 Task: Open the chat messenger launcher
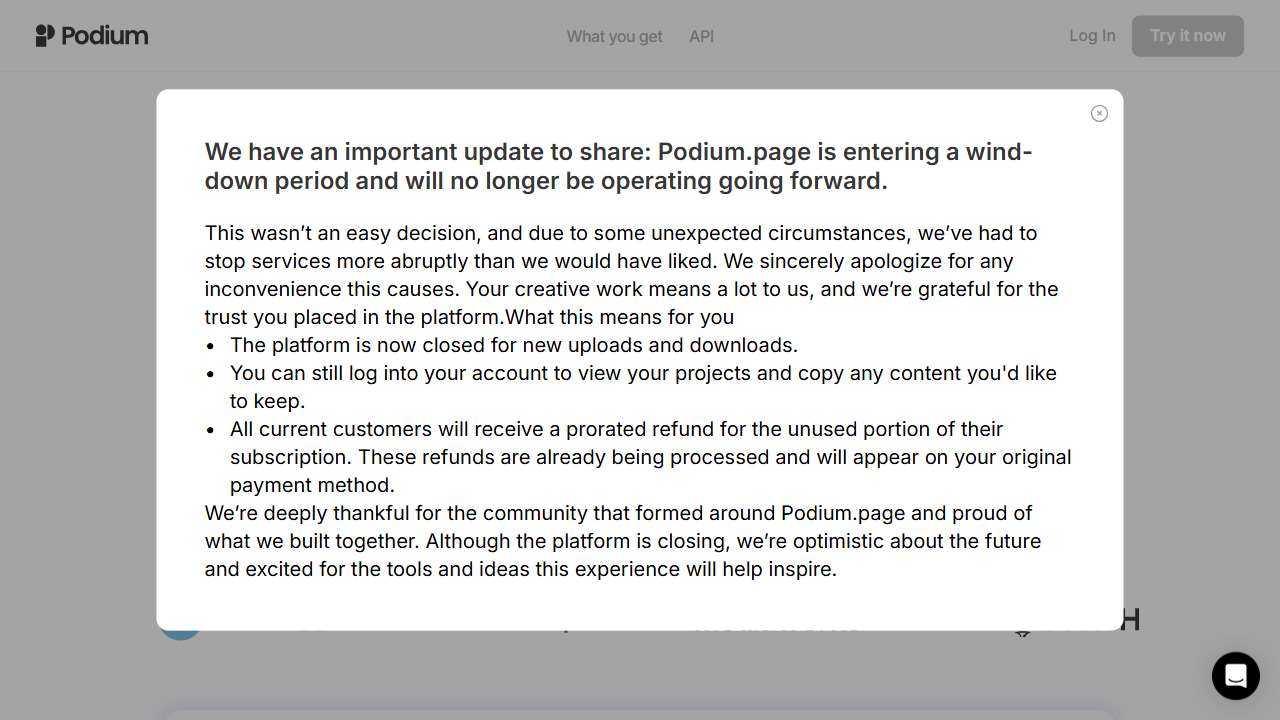coord(1235,676)
